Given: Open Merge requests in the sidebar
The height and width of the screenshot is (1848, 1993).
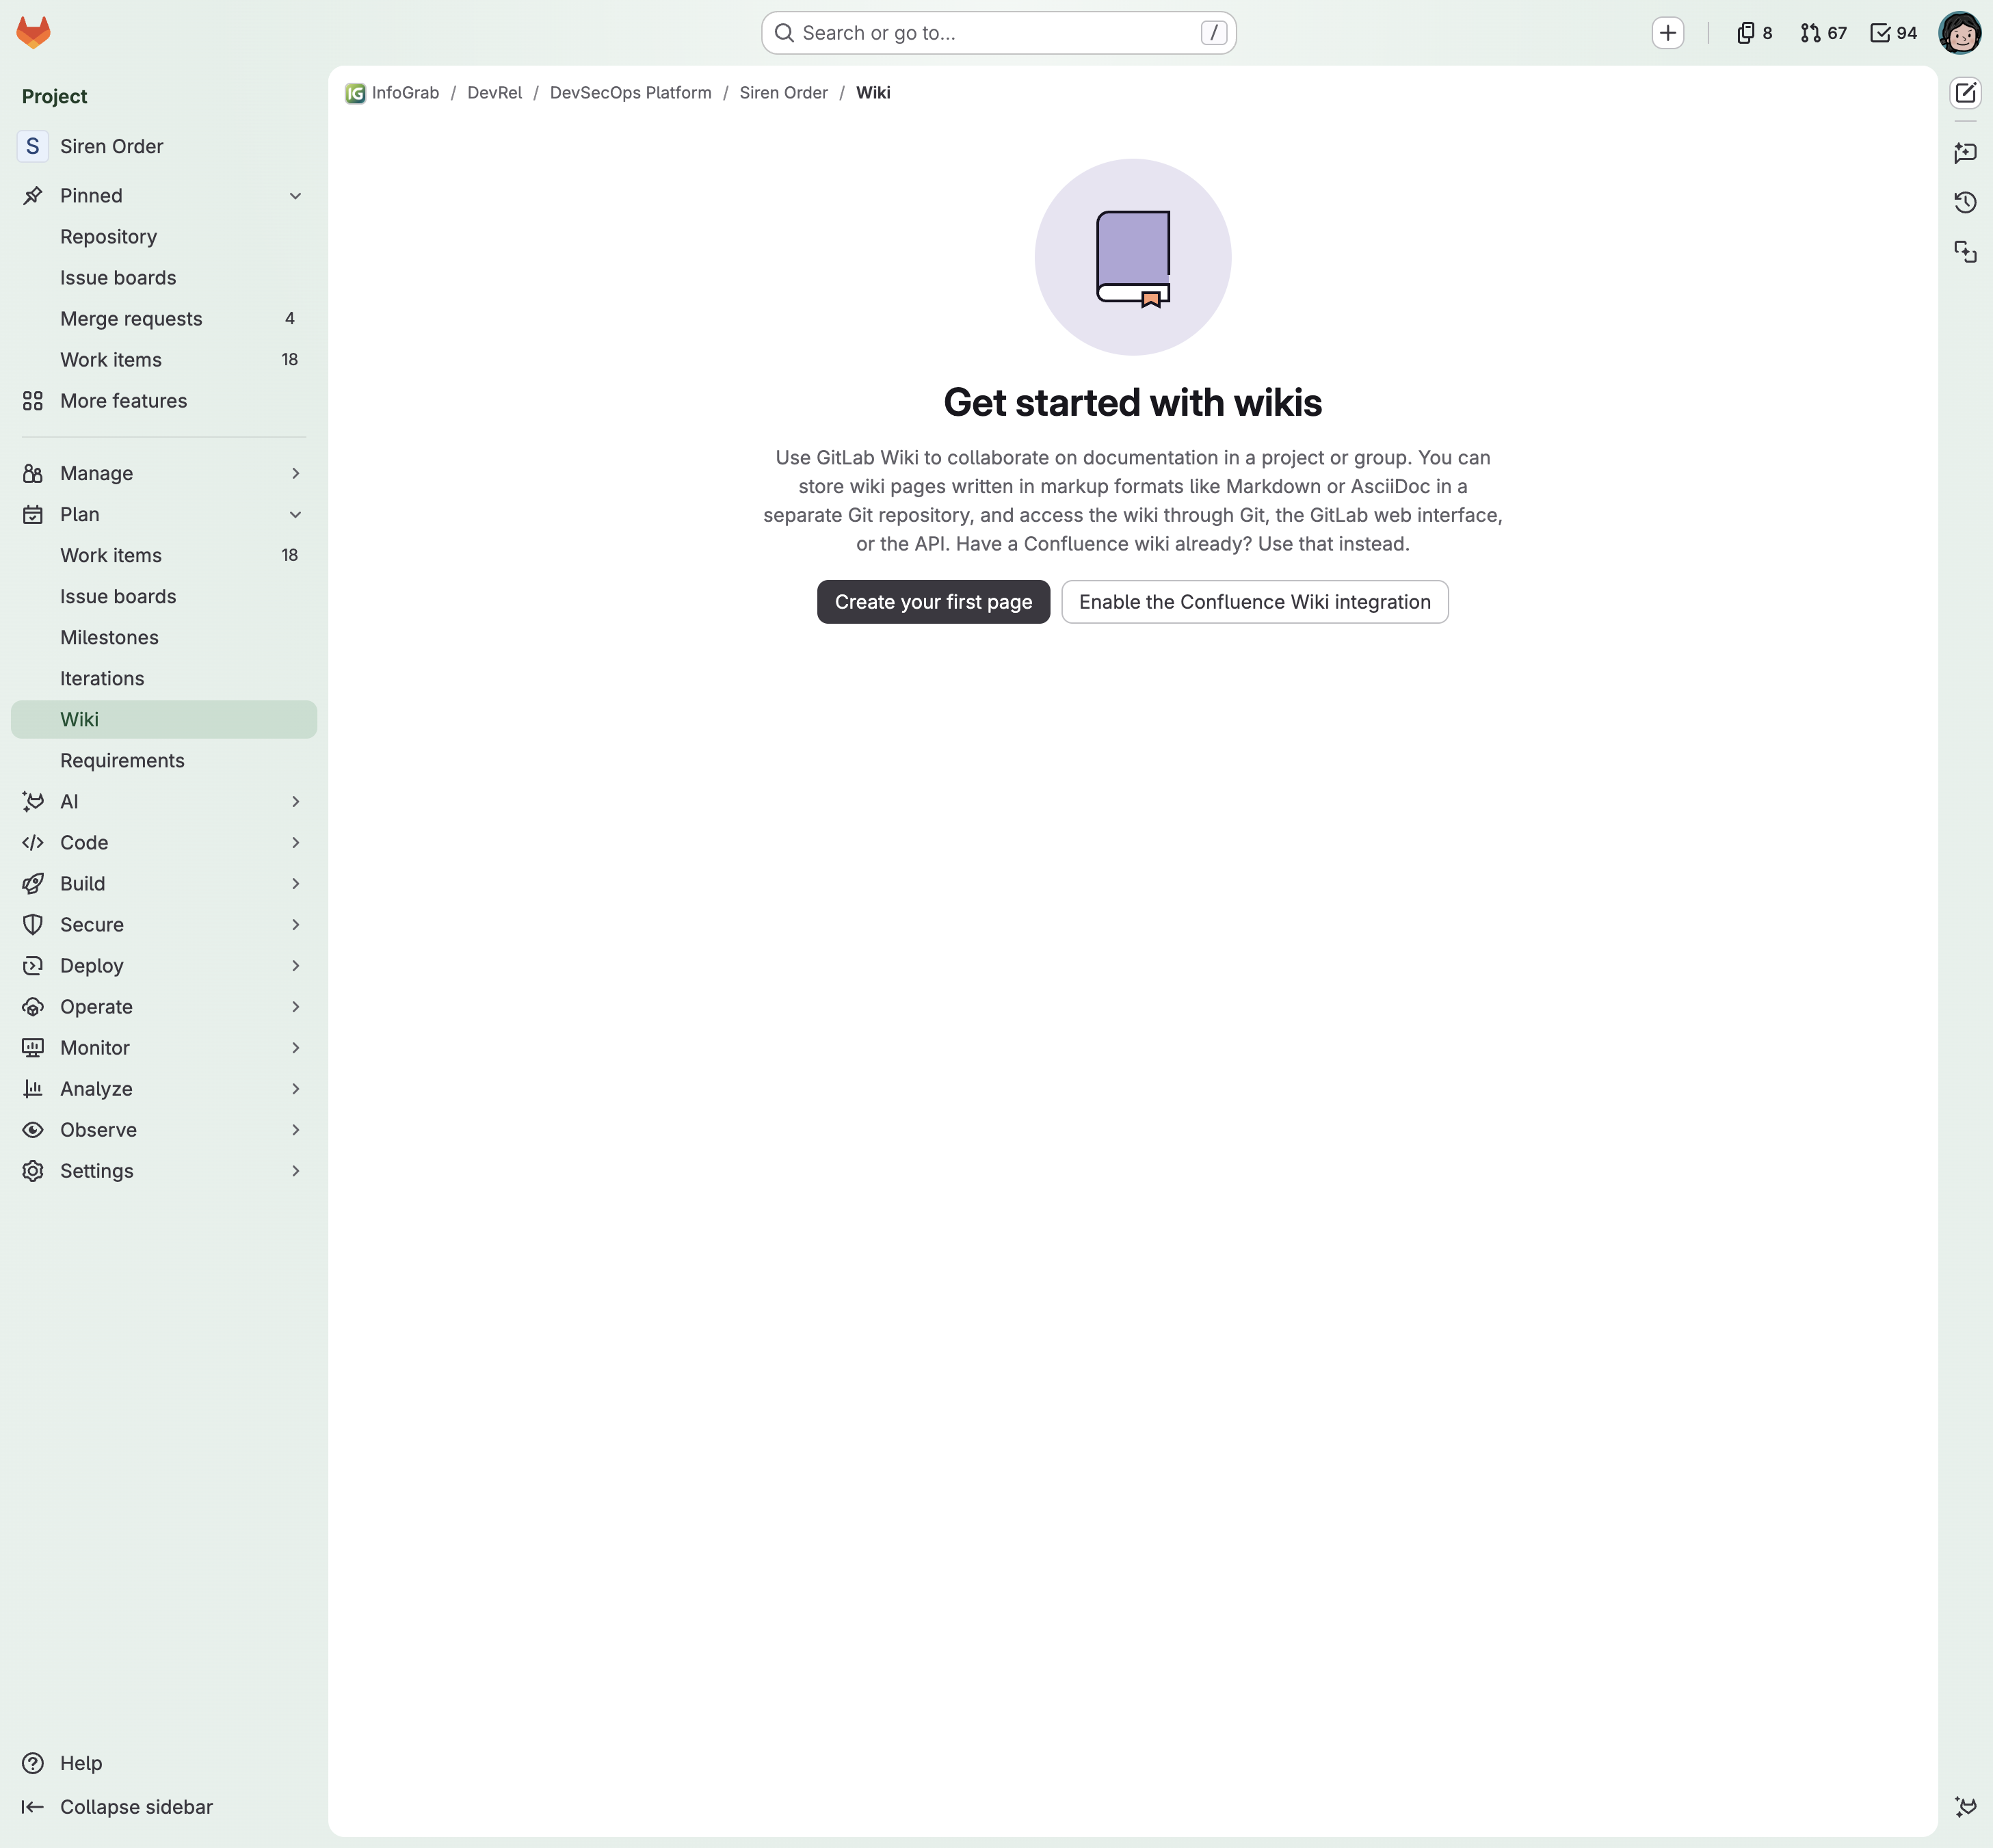Looking at the screenshot, I should tap(164, 319).
